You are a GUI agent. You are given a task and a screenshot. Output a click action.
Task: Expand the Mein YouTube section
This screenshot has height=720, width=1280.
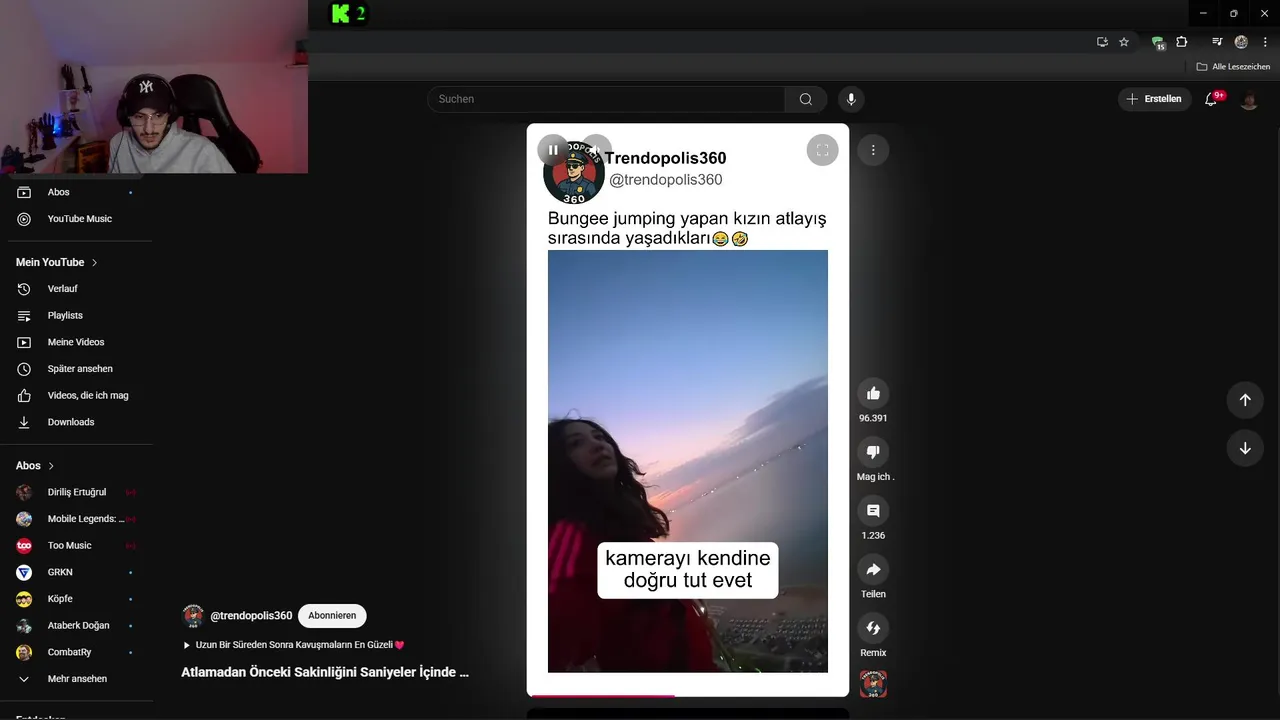coord(57,262)
